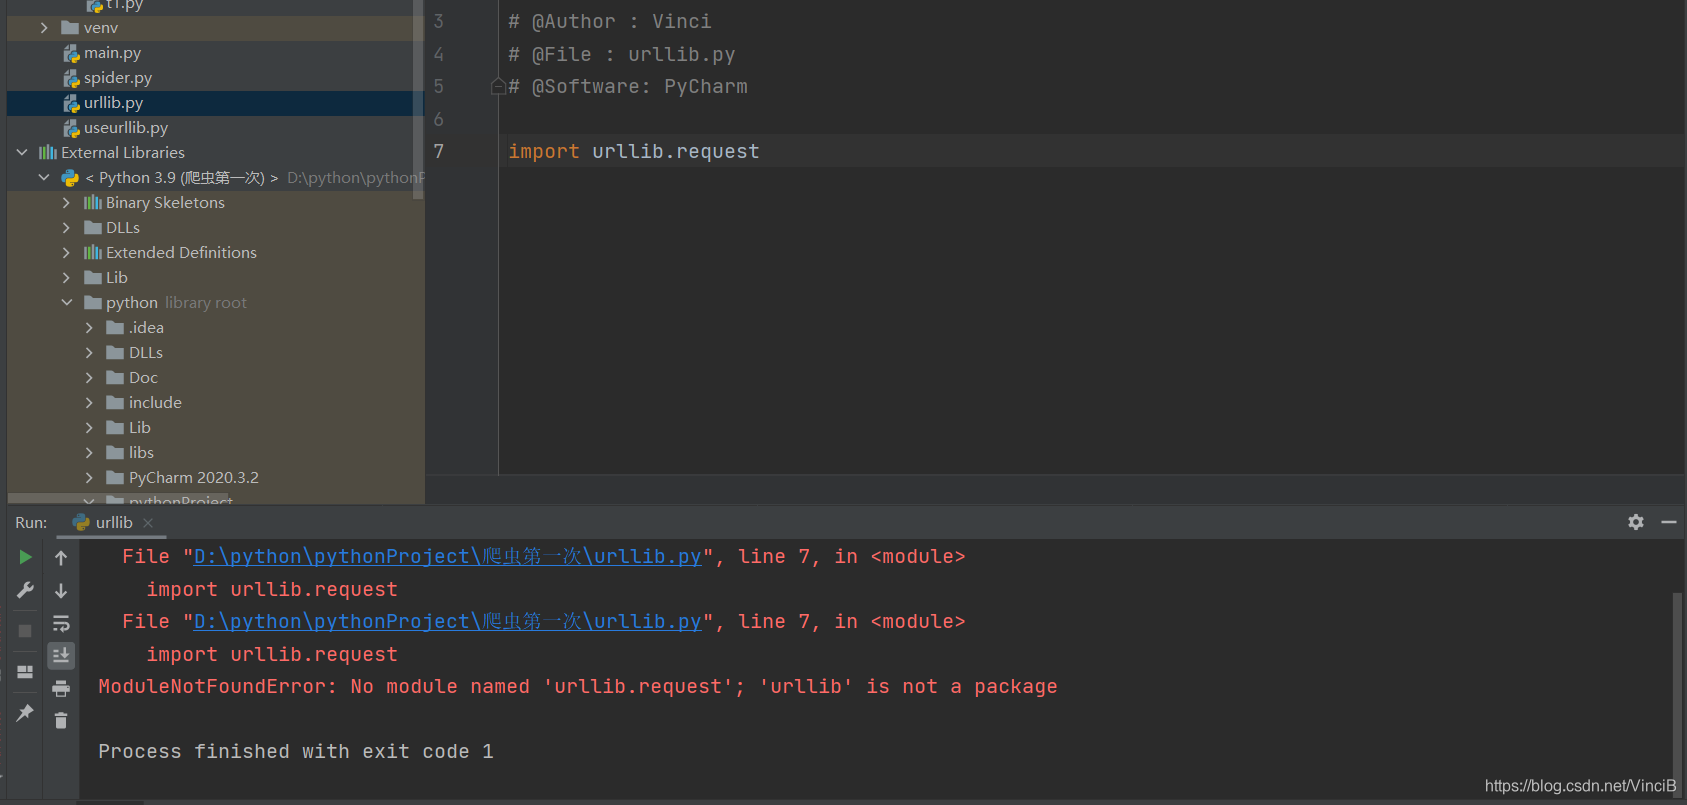Expand the Doc folder

pos(89,378)
